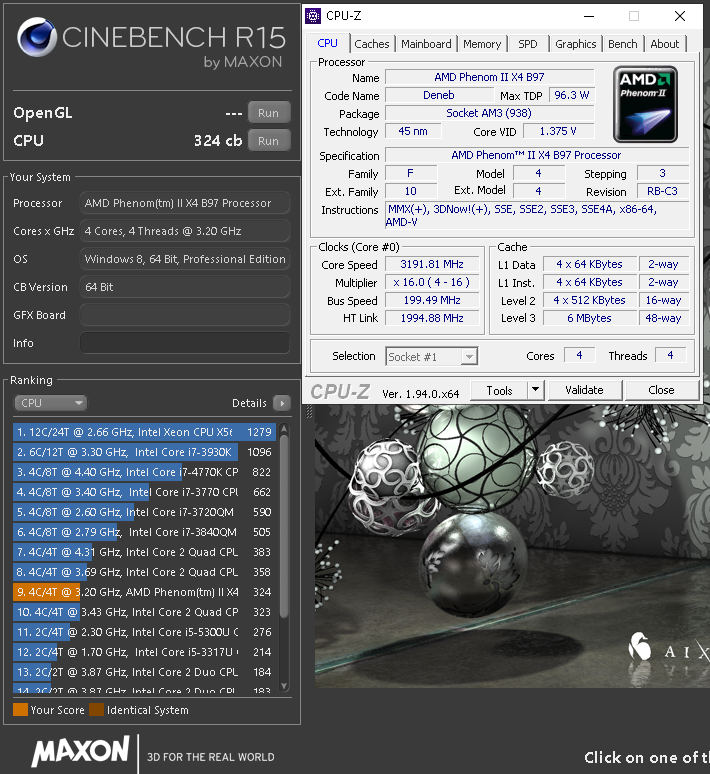Click the Technology 45 nm value
Viewport: 710px width, 774px height.
click(x=413, y=131)
